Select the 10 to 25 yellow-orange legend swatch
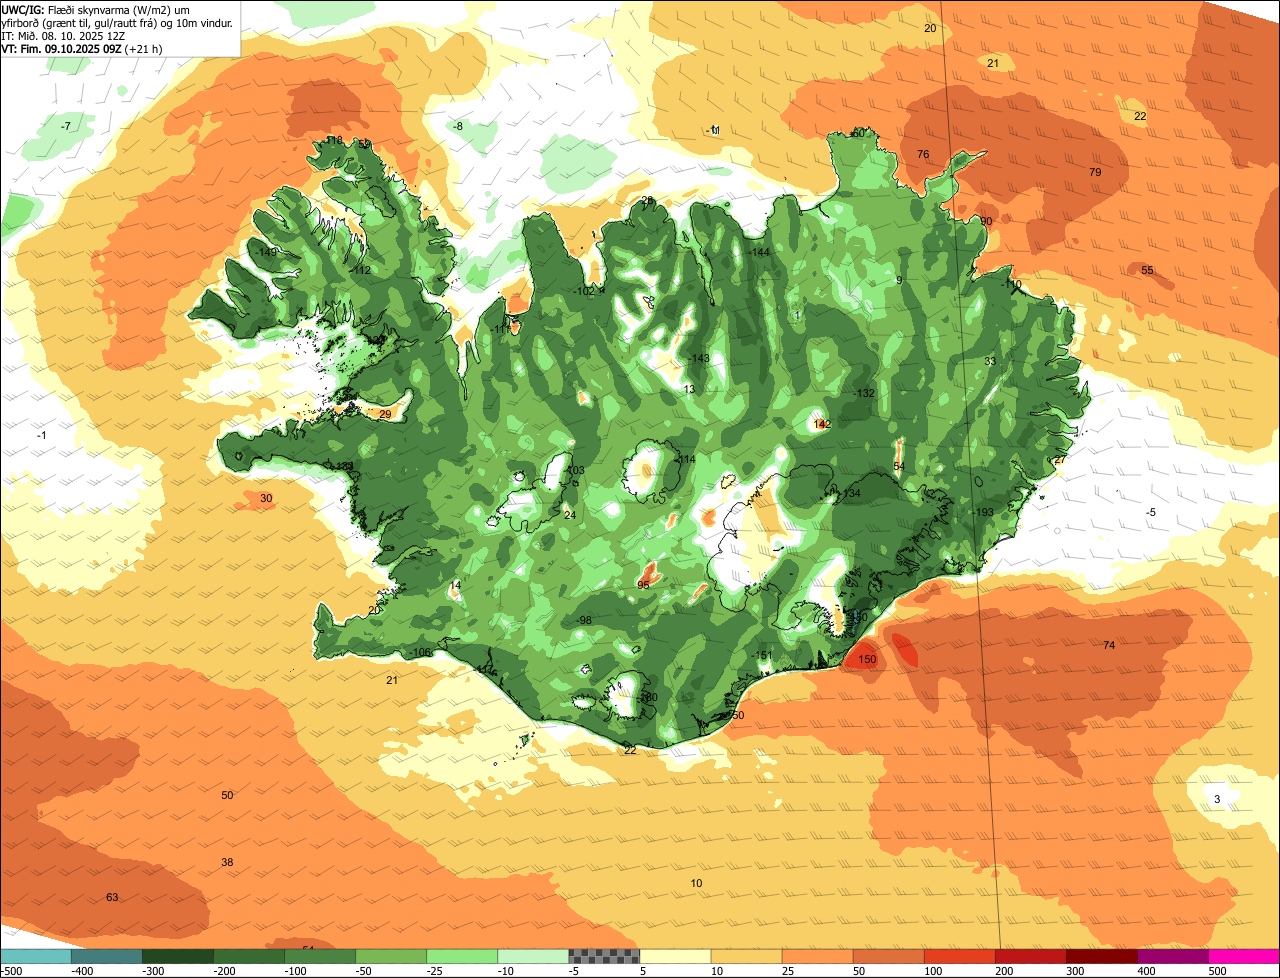The image size is (1280, 978). click(746, 956)
